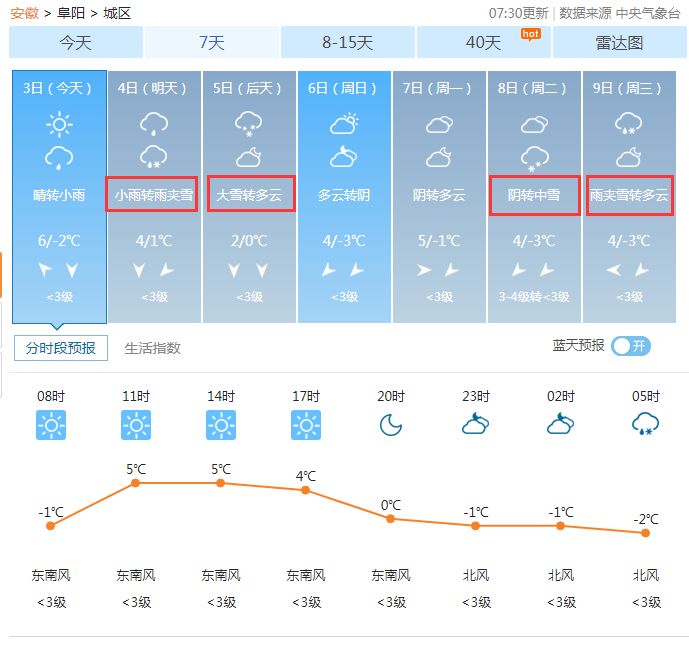The height and width of the screenshot is (648, 689).
Task: Click the snow cloud icon under 5日
Action: (249, 124)
